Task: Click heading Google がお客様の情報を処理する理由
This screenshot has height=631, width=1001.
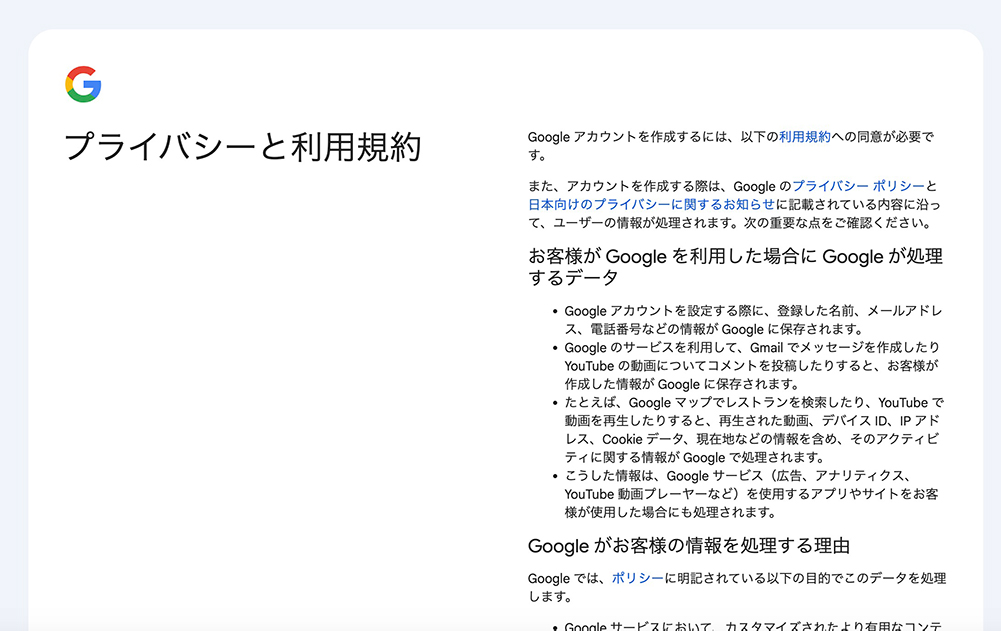Action: click(689, 546)
